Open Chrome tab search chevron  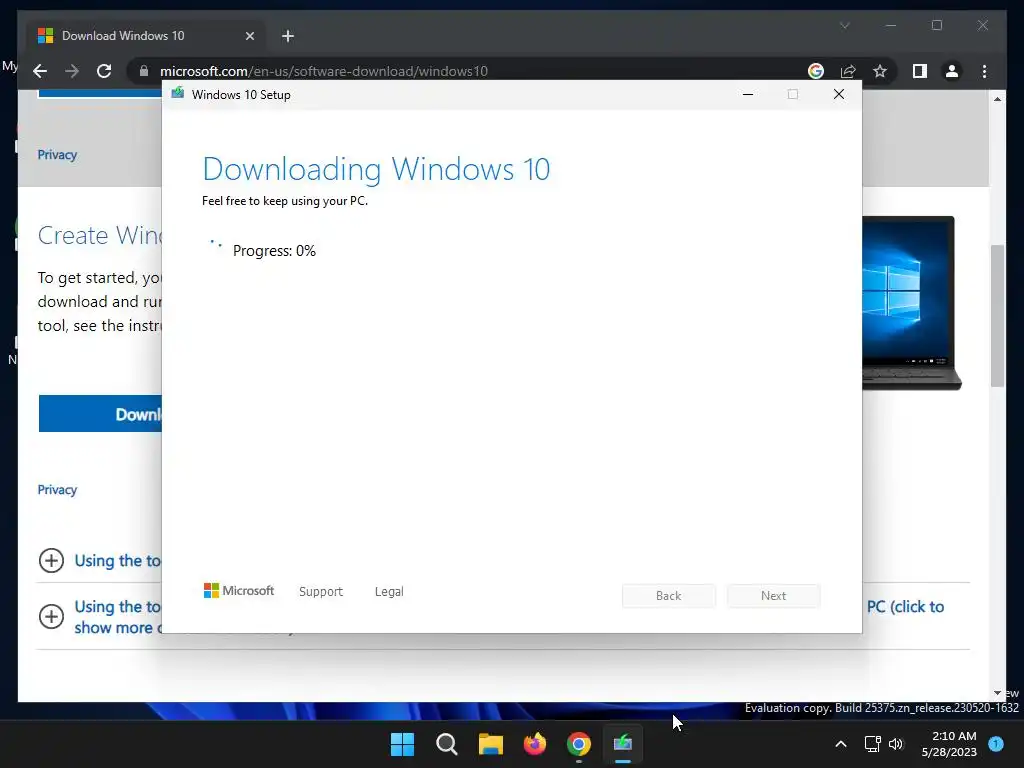844,25
